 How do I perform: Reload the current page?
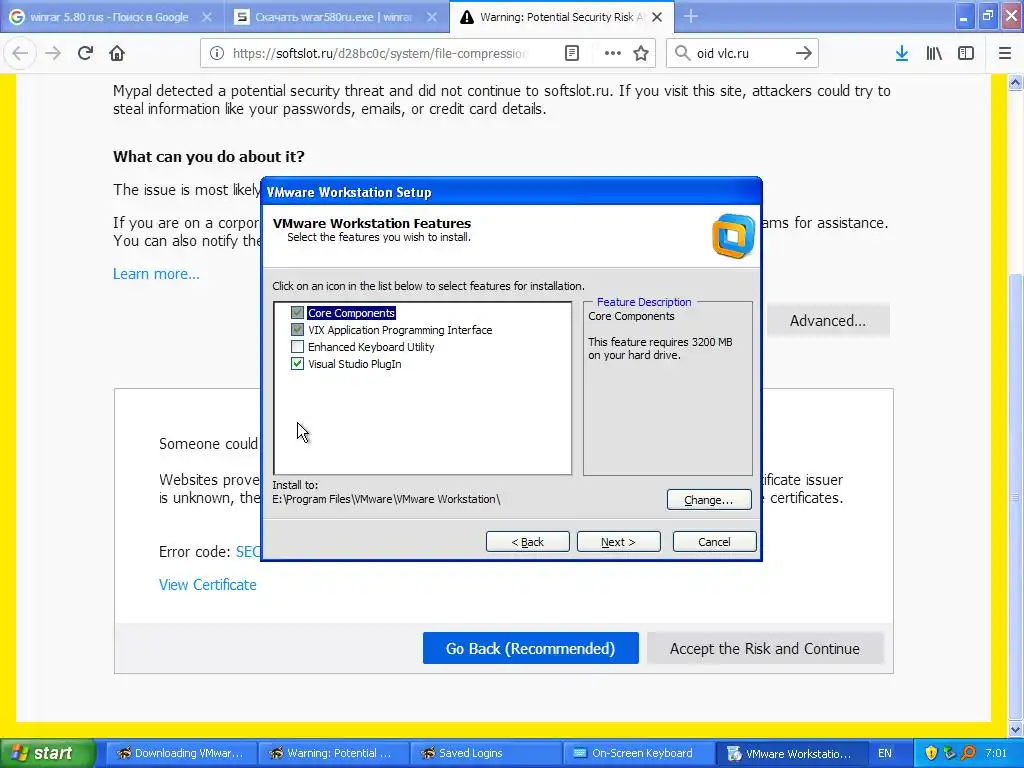pyautogui.click(x=85, y=54)
